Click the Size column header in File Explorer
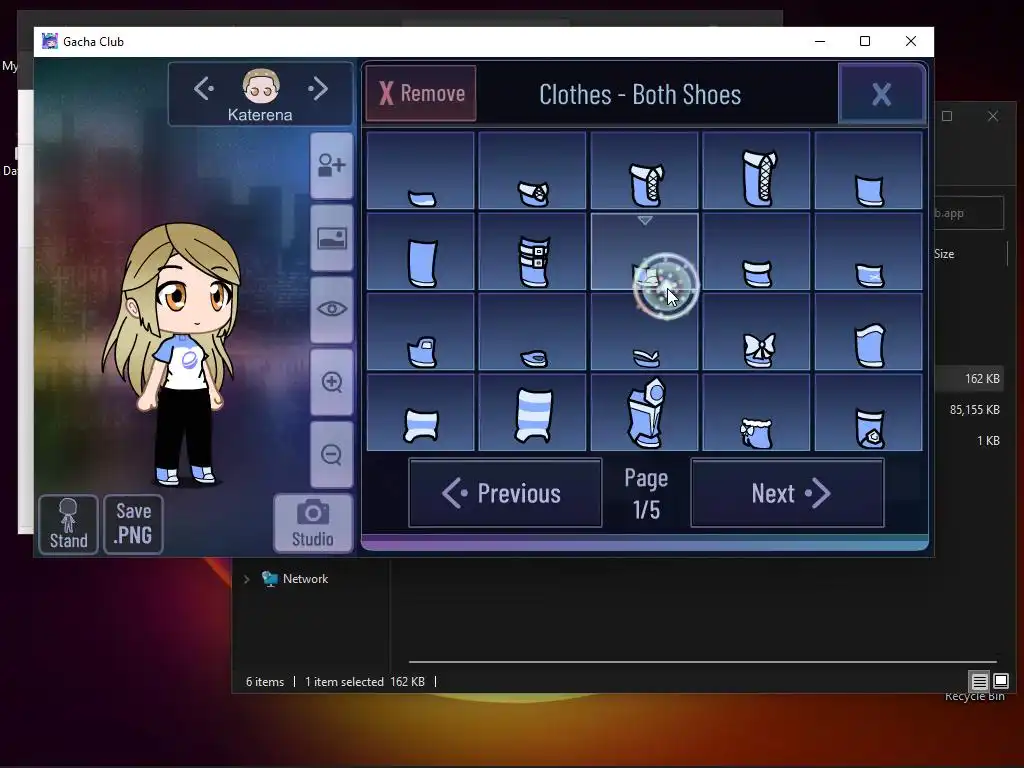 coord(944,254)
